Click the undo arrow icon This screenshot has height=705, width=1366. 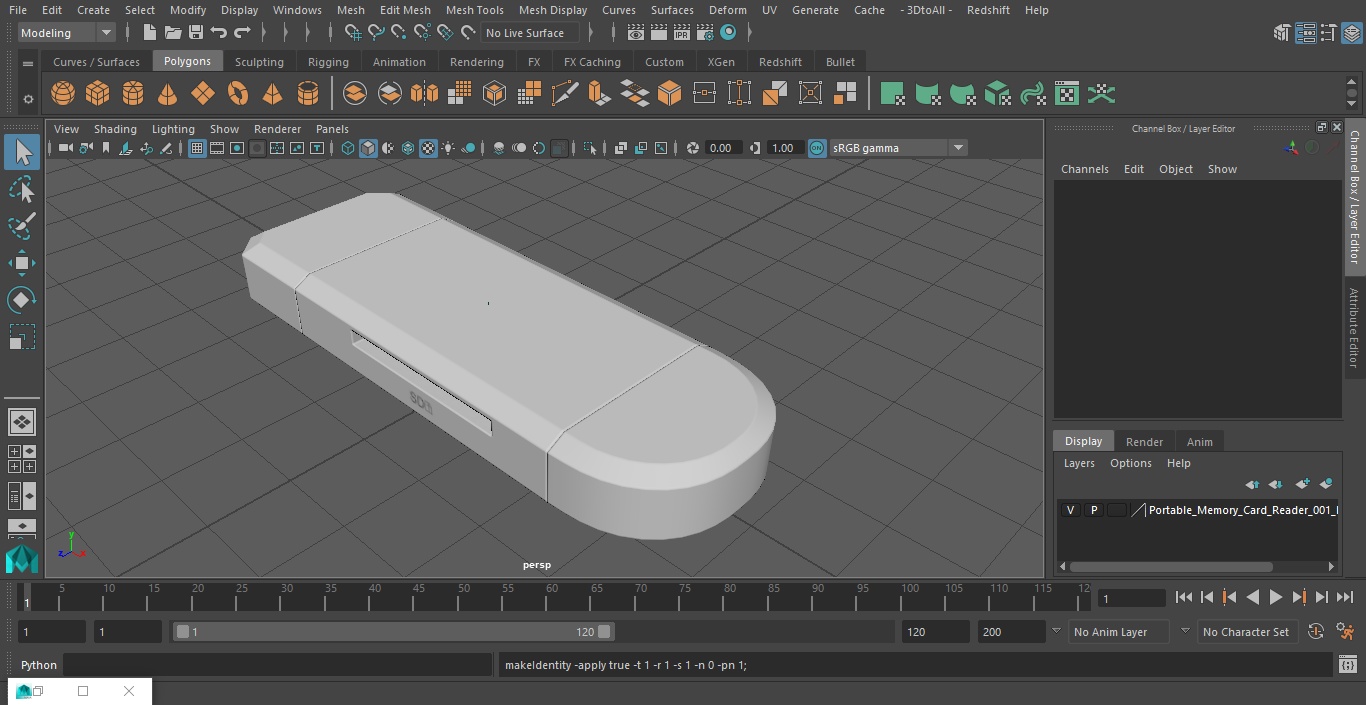[x=219, y=33]
